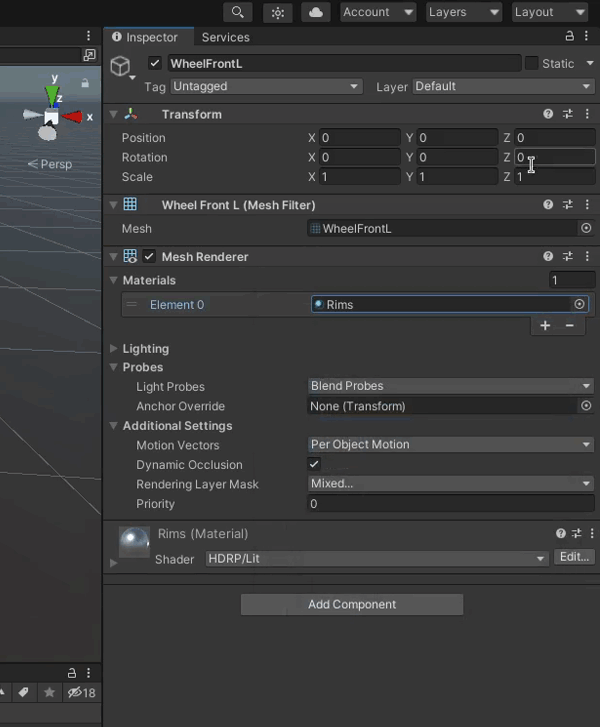This screenshot has height=727, width=600.
Task: Click the Scale Z field
Action: 555,177
